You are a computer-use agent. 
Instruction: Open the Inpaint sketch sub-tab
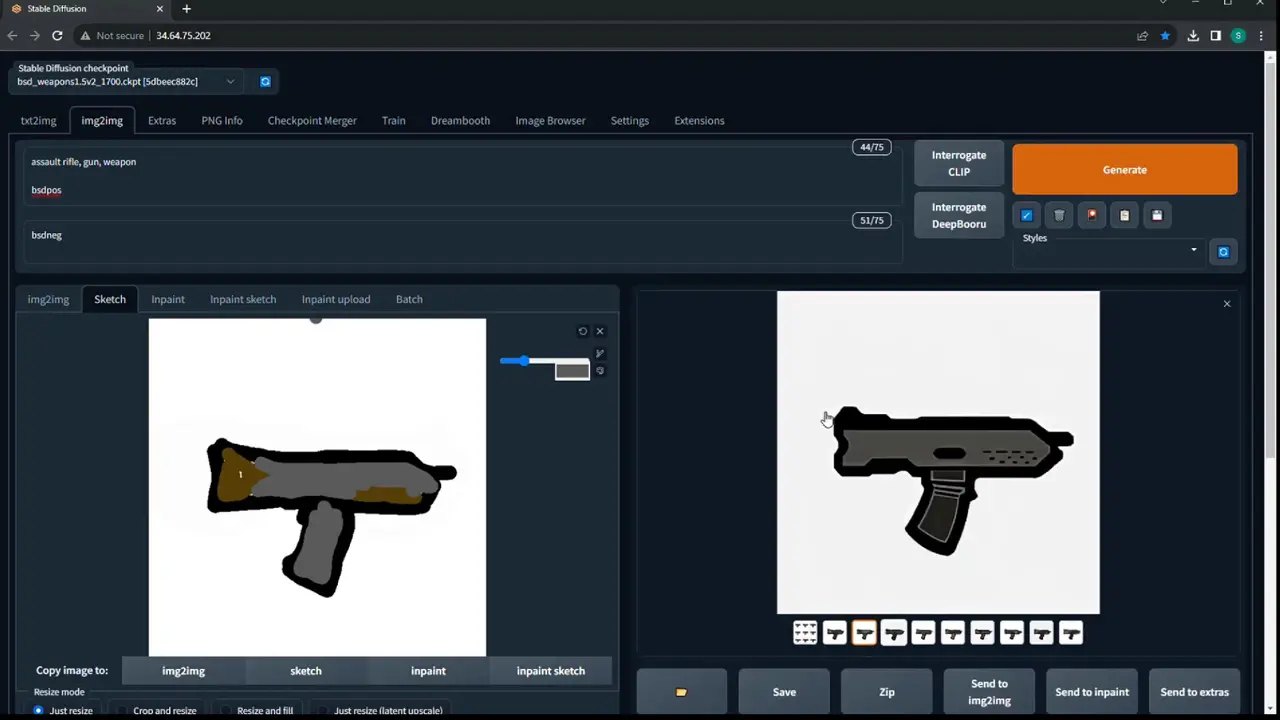(243, 299)
